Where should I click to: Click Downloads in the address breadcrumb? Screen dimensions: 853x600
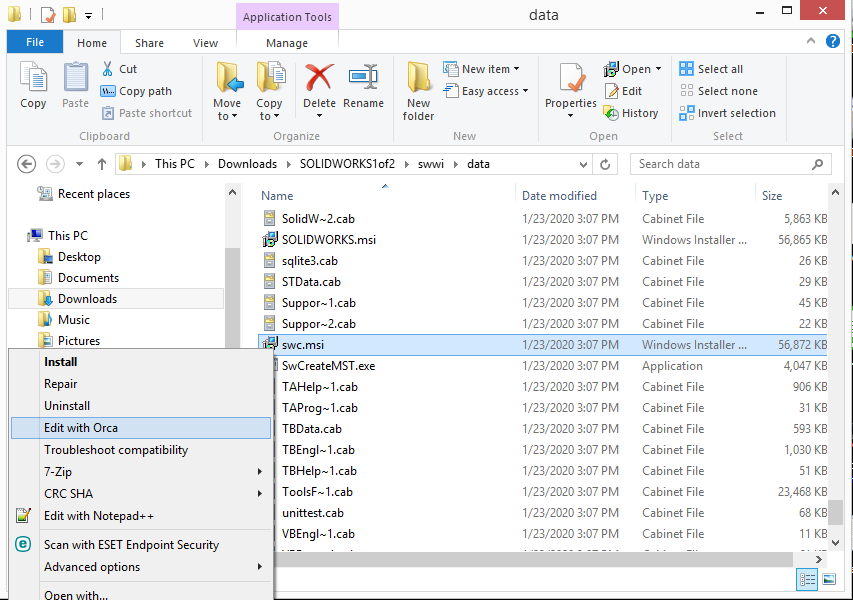[247, 164]
